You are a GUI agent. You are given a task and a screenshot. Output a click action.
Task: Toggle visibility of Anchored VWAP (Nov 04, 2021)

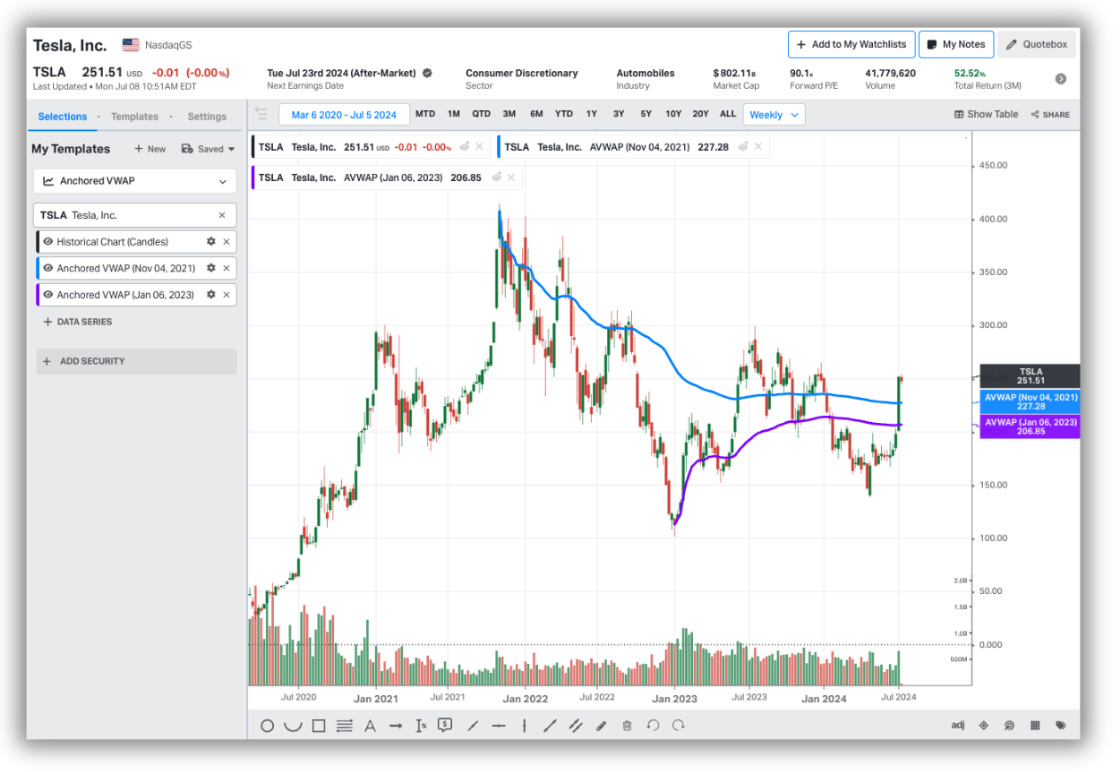[48, 269]
